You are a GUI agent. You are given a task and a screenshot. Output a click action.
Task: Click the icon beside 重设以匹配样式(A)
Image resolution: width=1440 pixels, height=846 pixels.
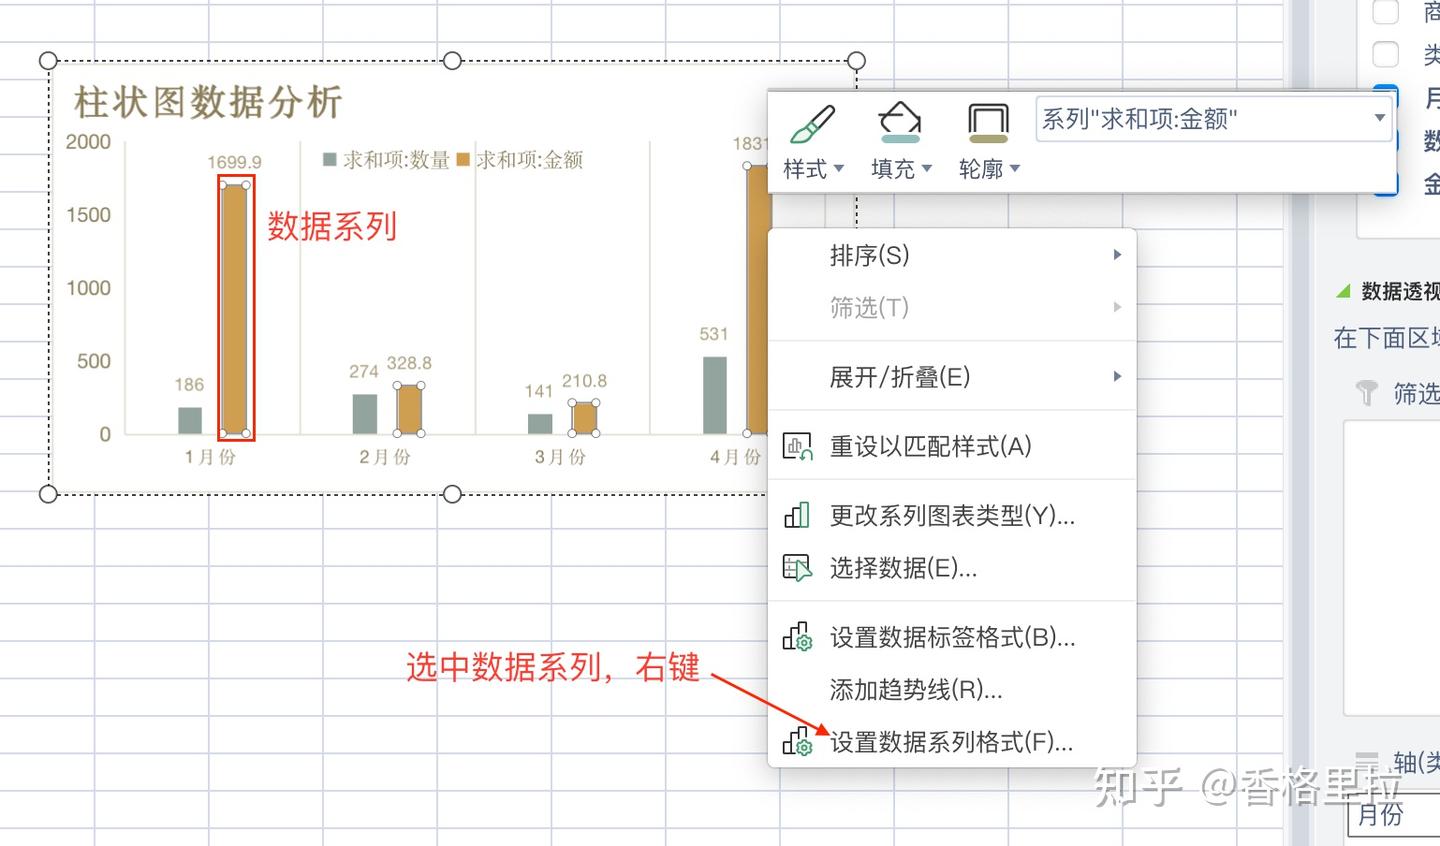click(x=797, y=446)
